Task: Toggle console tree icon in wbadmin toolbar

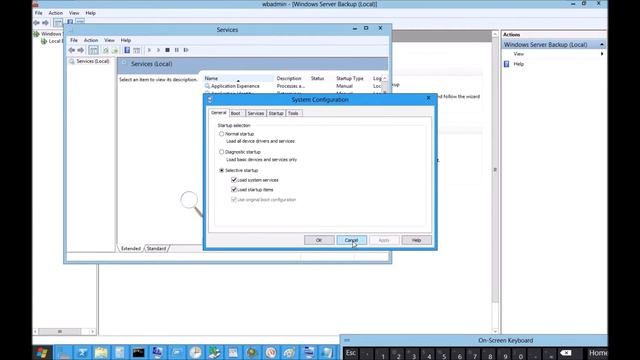Action: (58, 23)
